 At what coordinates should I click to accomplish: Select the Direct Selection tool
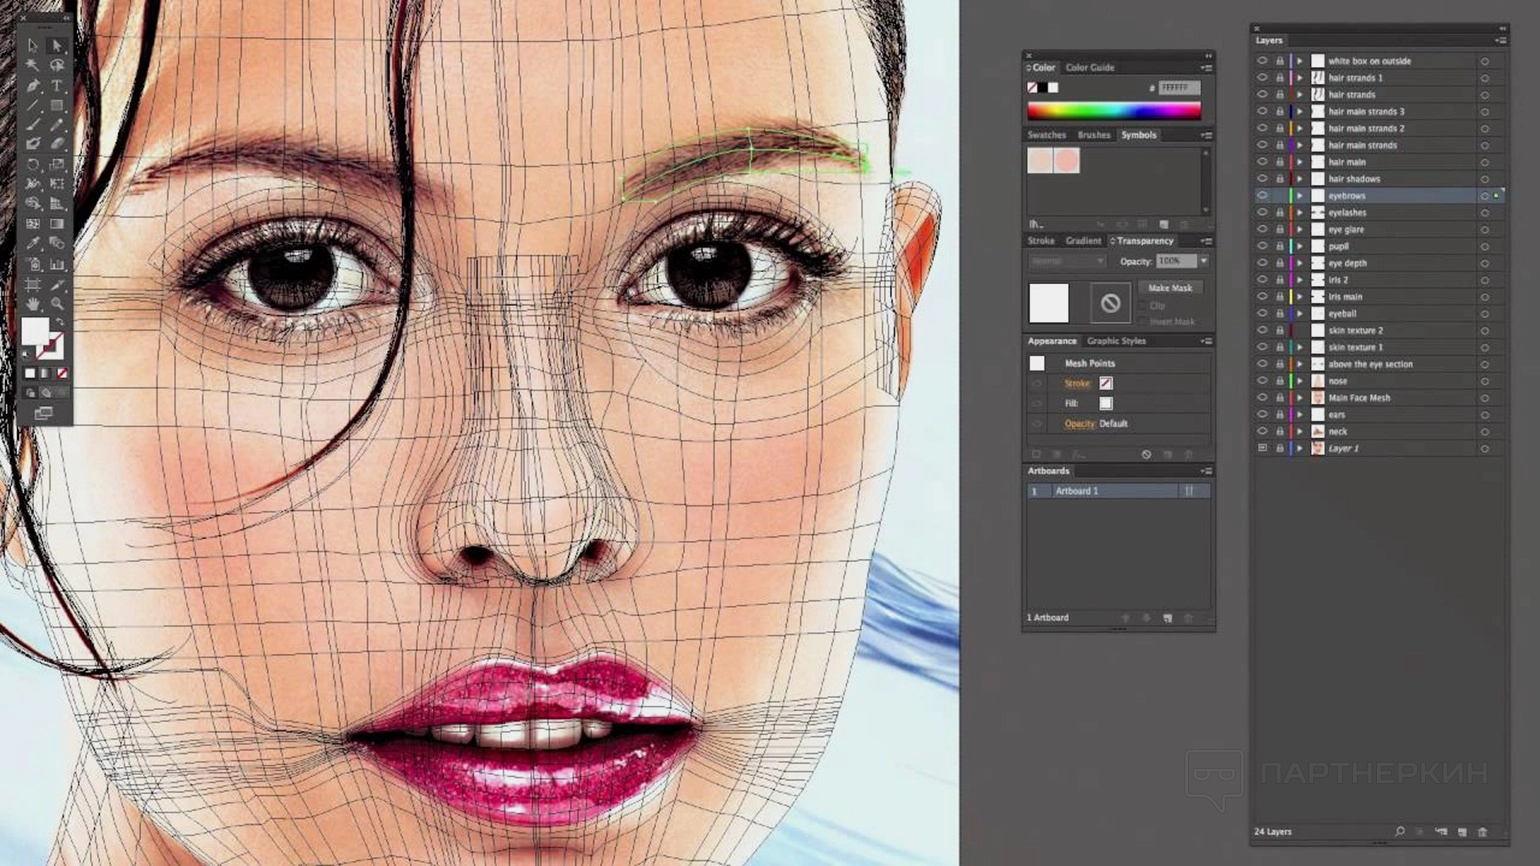click(57, 46)
